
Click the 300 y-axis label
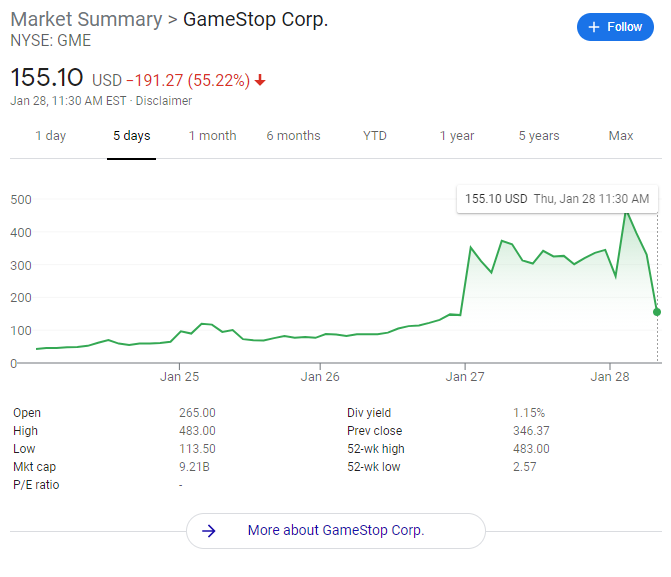click(x=21, y=265)
